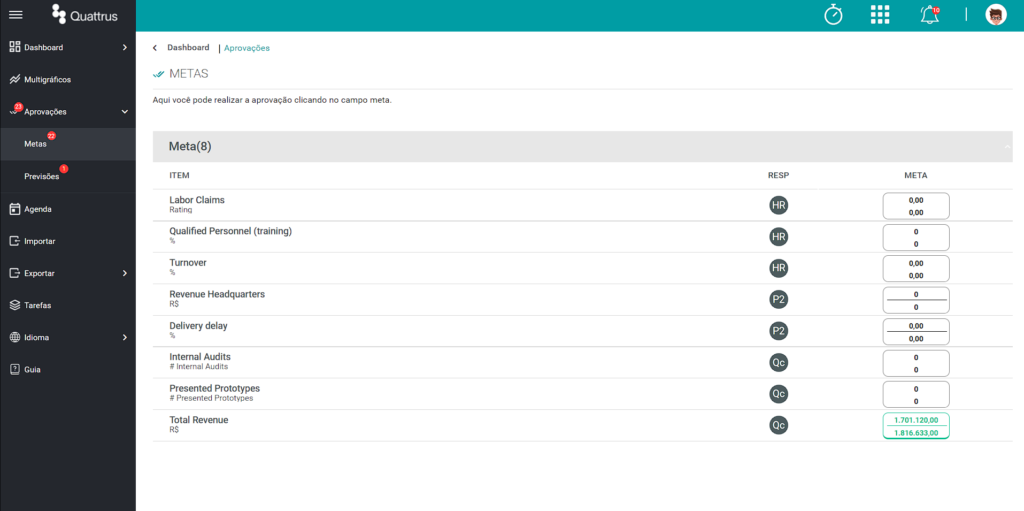Open the stopwatch timer icon

pos(833,14)
